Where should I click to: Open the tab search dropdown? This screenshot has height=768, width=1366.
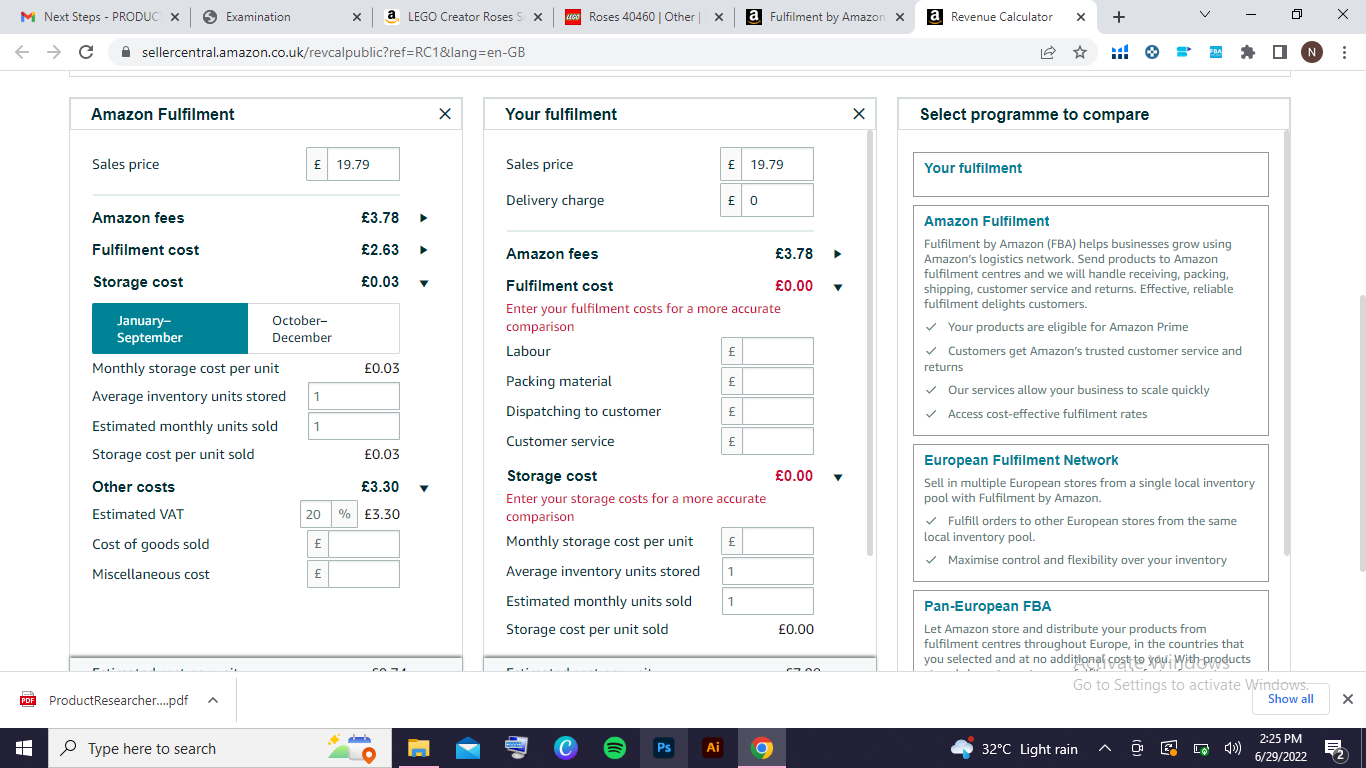[x=1204, y=15]
